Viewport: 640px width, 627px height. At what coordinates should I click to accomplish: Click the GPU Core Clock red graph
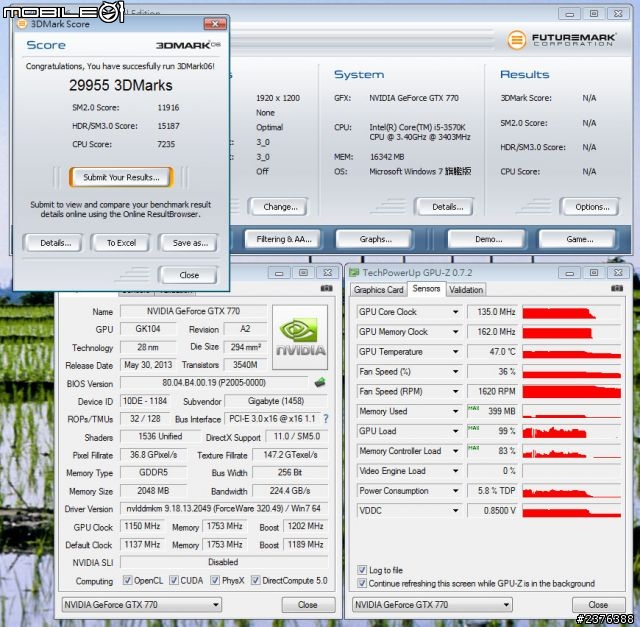tap(571, 312)
